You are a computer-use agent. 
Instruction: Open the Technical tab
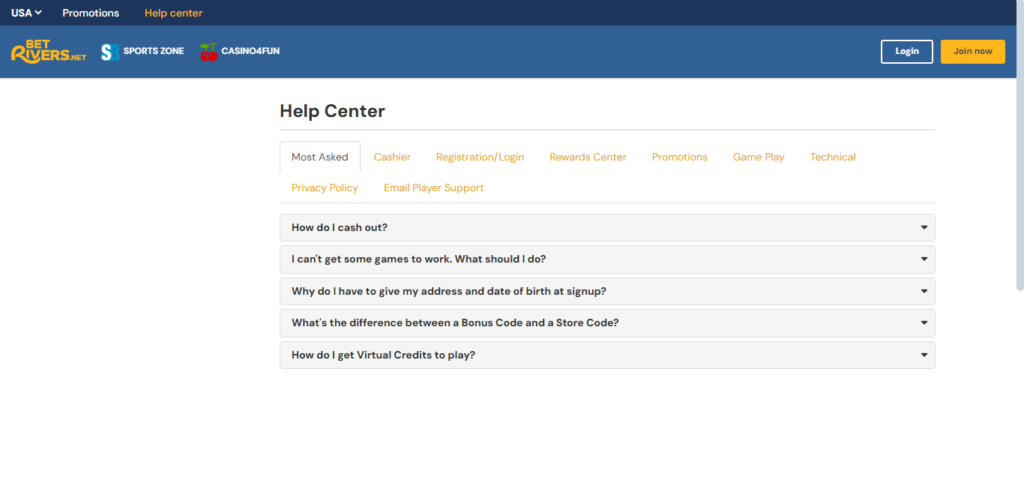833,157
